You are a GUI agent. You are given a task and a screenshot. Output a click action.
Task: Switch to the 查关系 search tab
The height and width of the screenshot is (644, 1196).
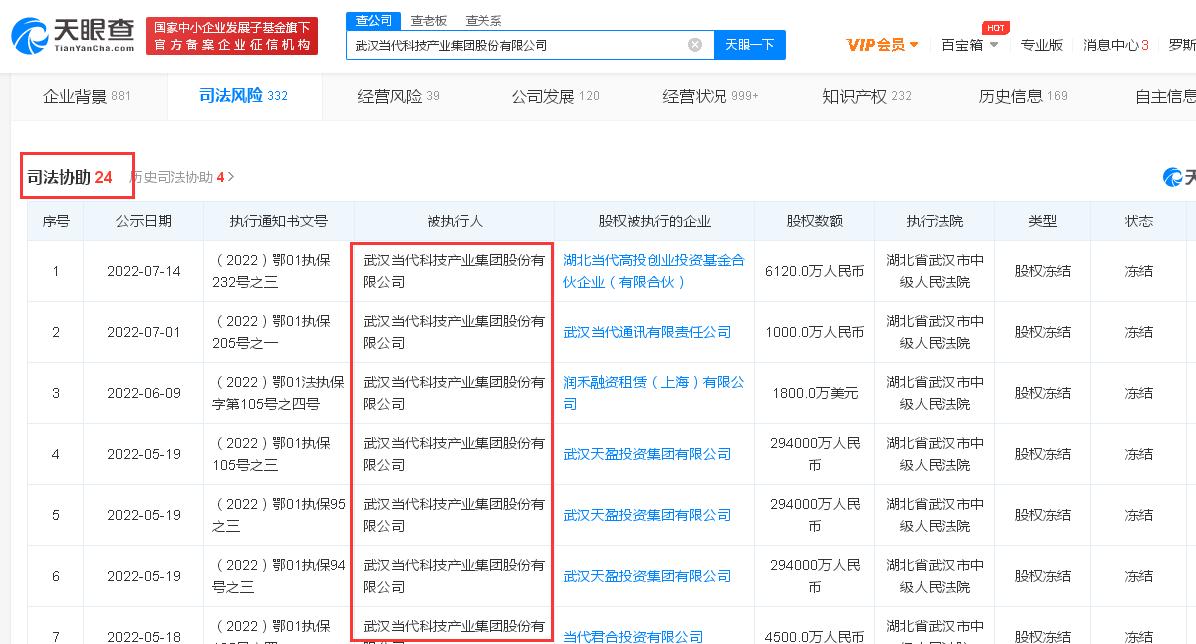pos(485,20)
